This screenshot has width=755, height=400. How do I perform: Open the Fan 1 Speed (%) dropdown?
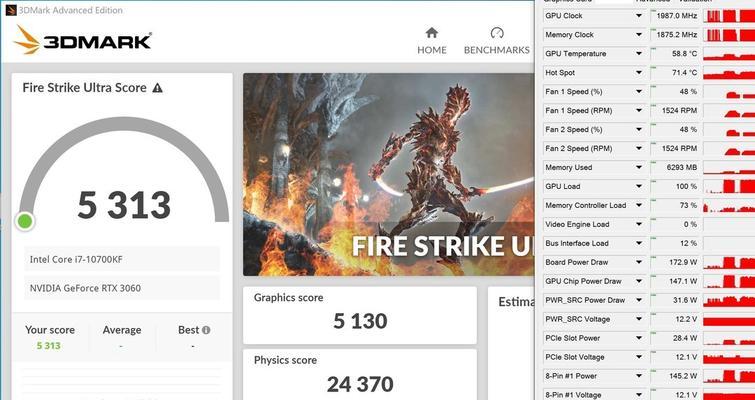[x=639, y=91]
